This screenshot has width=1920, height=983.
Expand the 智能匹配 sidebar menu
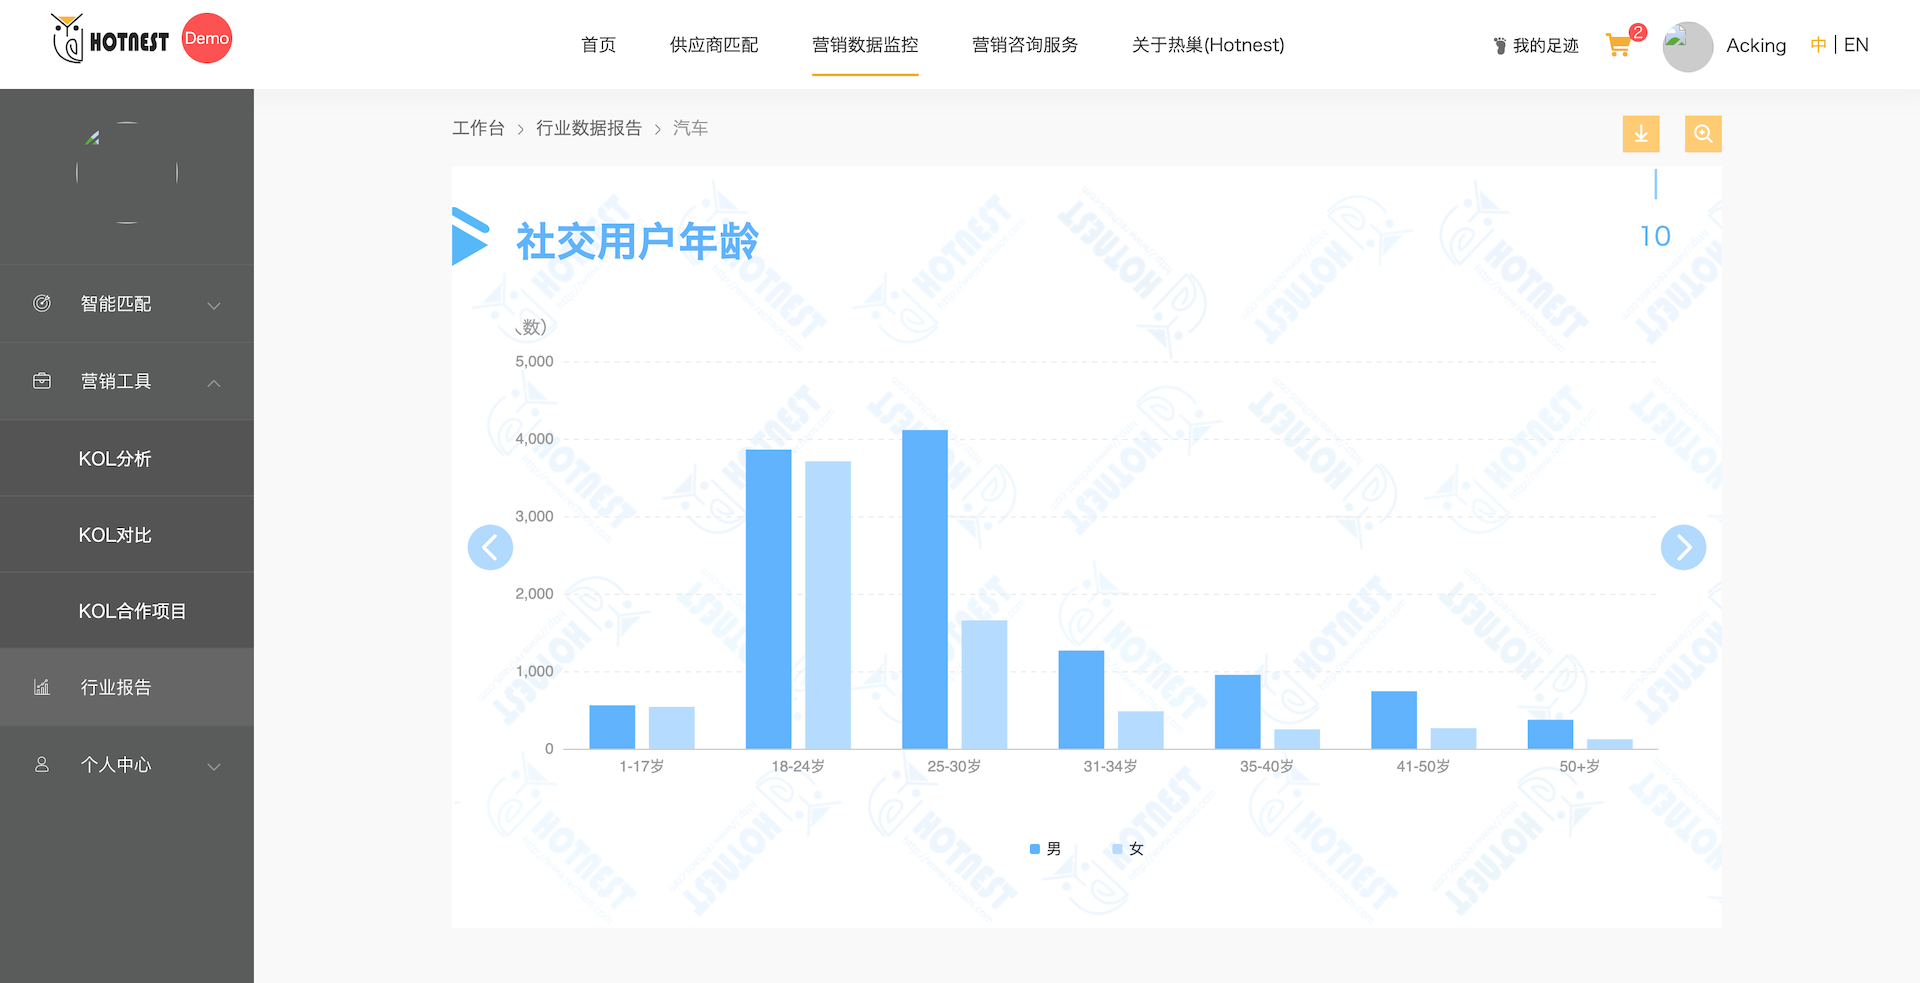pos(126,304)
